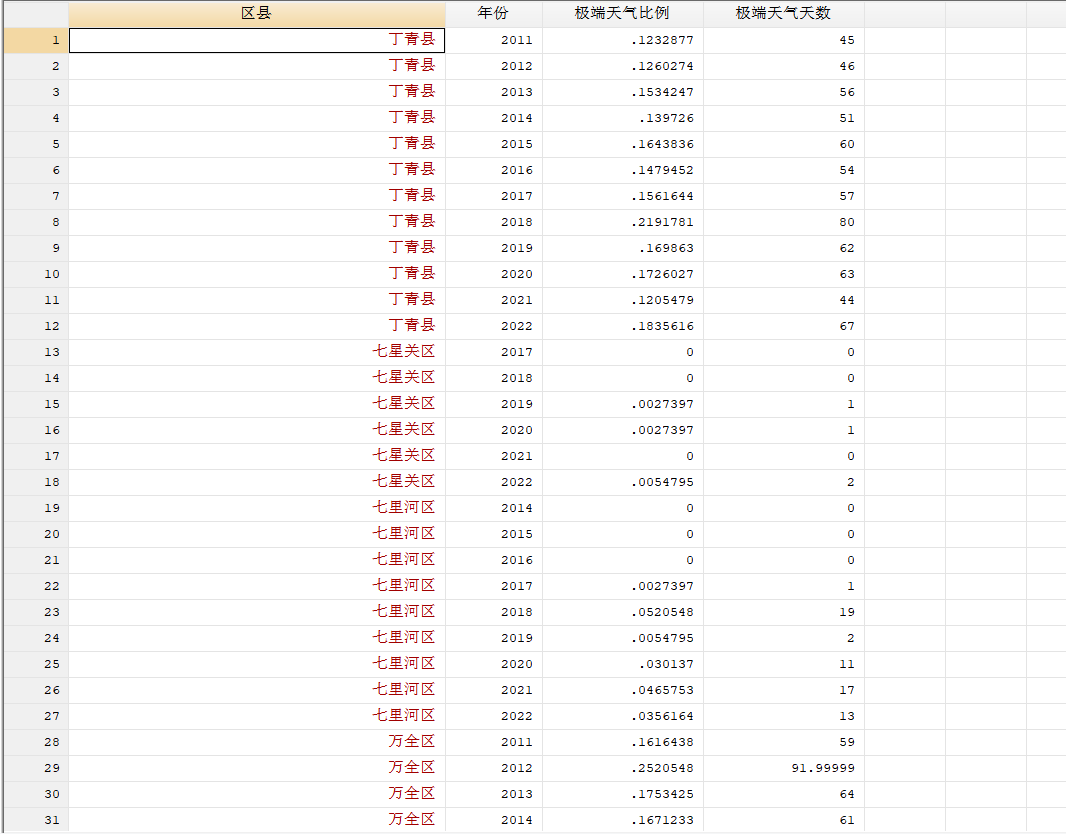The width and height of the screenshot is (1066, 834).
Task: Click the days value 62 cell
Action: (x=784, y=248)
